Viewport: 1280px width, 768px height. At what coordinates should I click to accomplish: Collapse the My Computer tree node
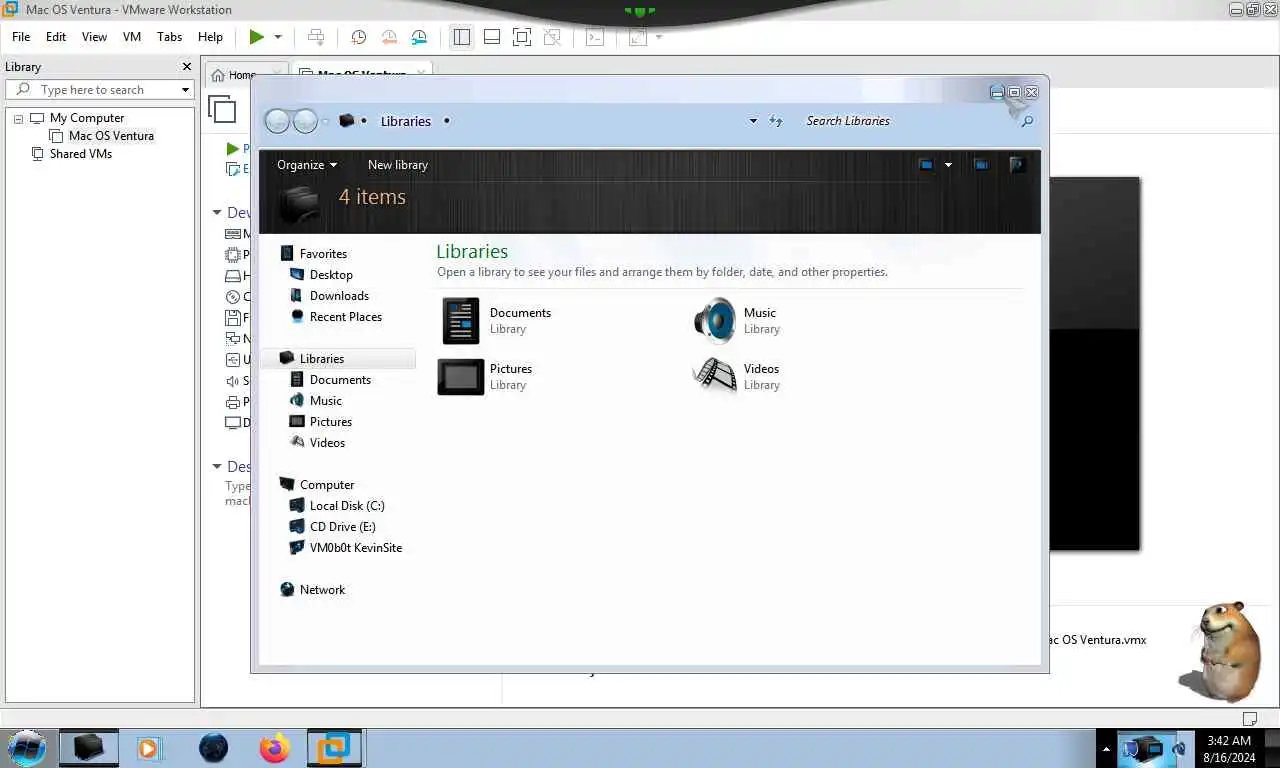tap(18, 118)
